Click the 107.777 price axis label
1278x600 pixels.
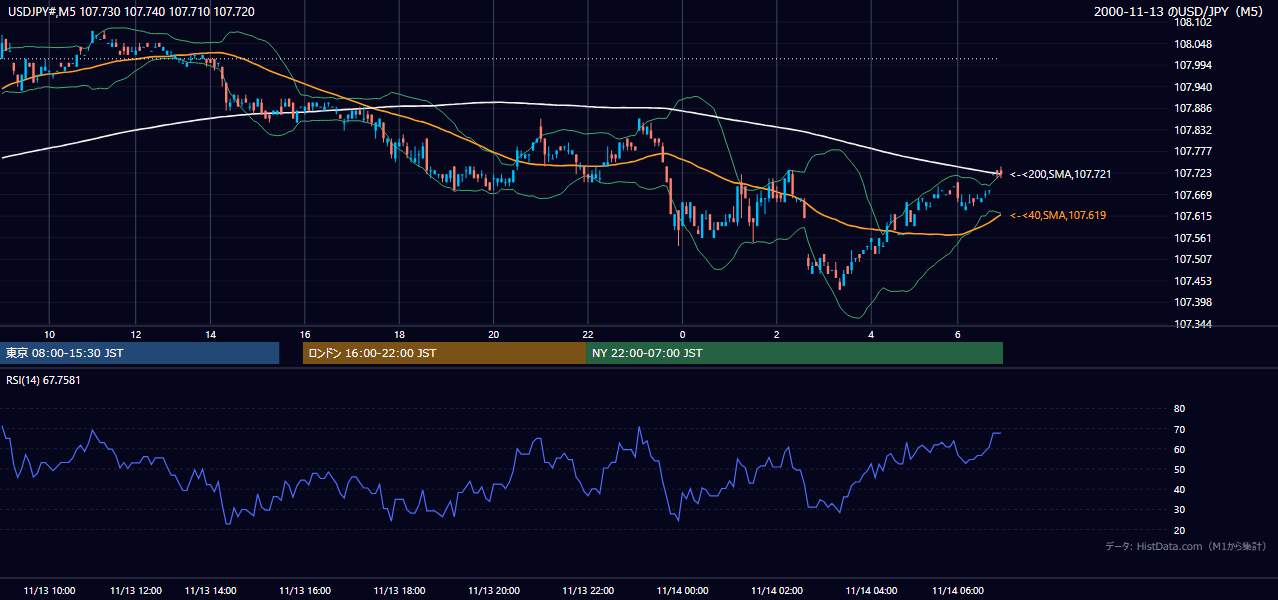1193,151
